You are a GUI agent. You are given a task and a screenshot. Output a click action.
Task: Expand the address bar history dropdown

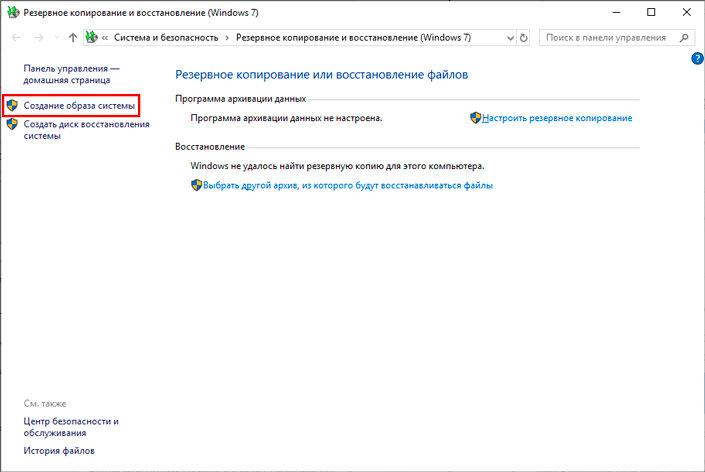[x=510, y=38]
